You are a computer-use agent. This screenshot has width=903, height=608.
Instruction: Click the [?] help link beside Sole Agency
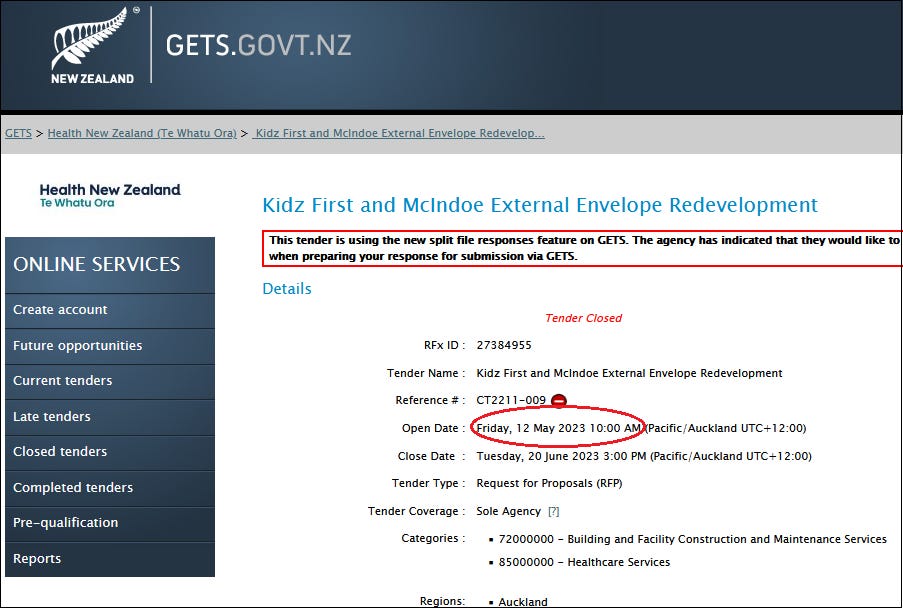coord(553,511)
